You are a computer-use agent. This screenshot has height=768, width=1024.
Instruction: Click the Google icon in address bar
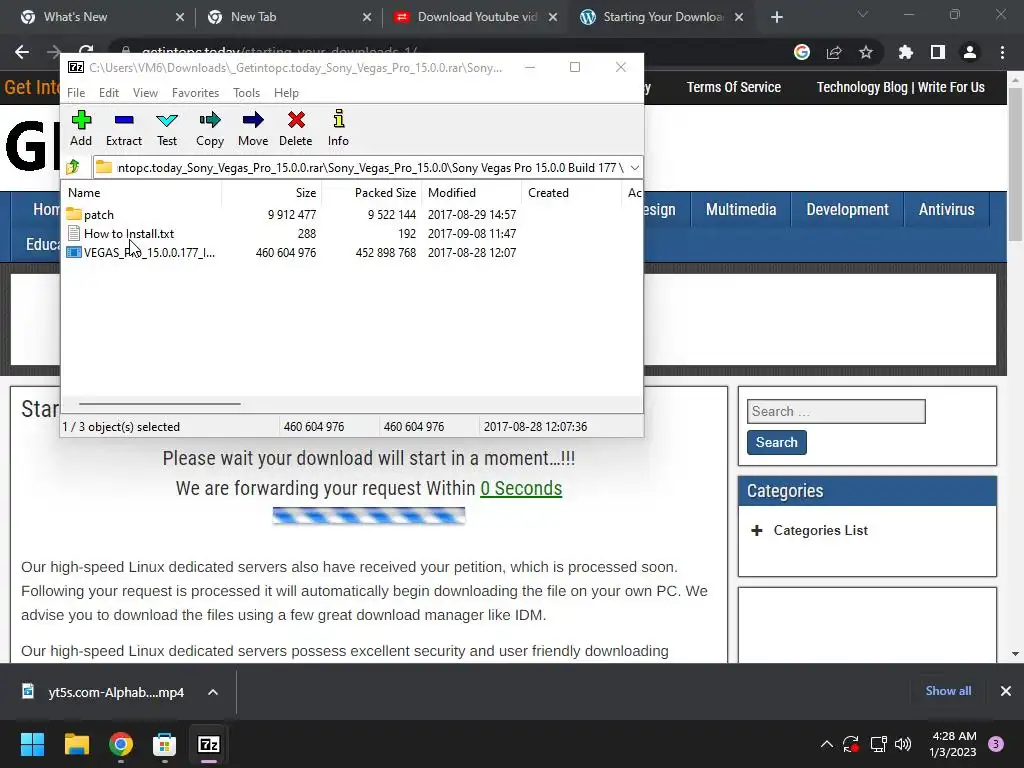802,52
